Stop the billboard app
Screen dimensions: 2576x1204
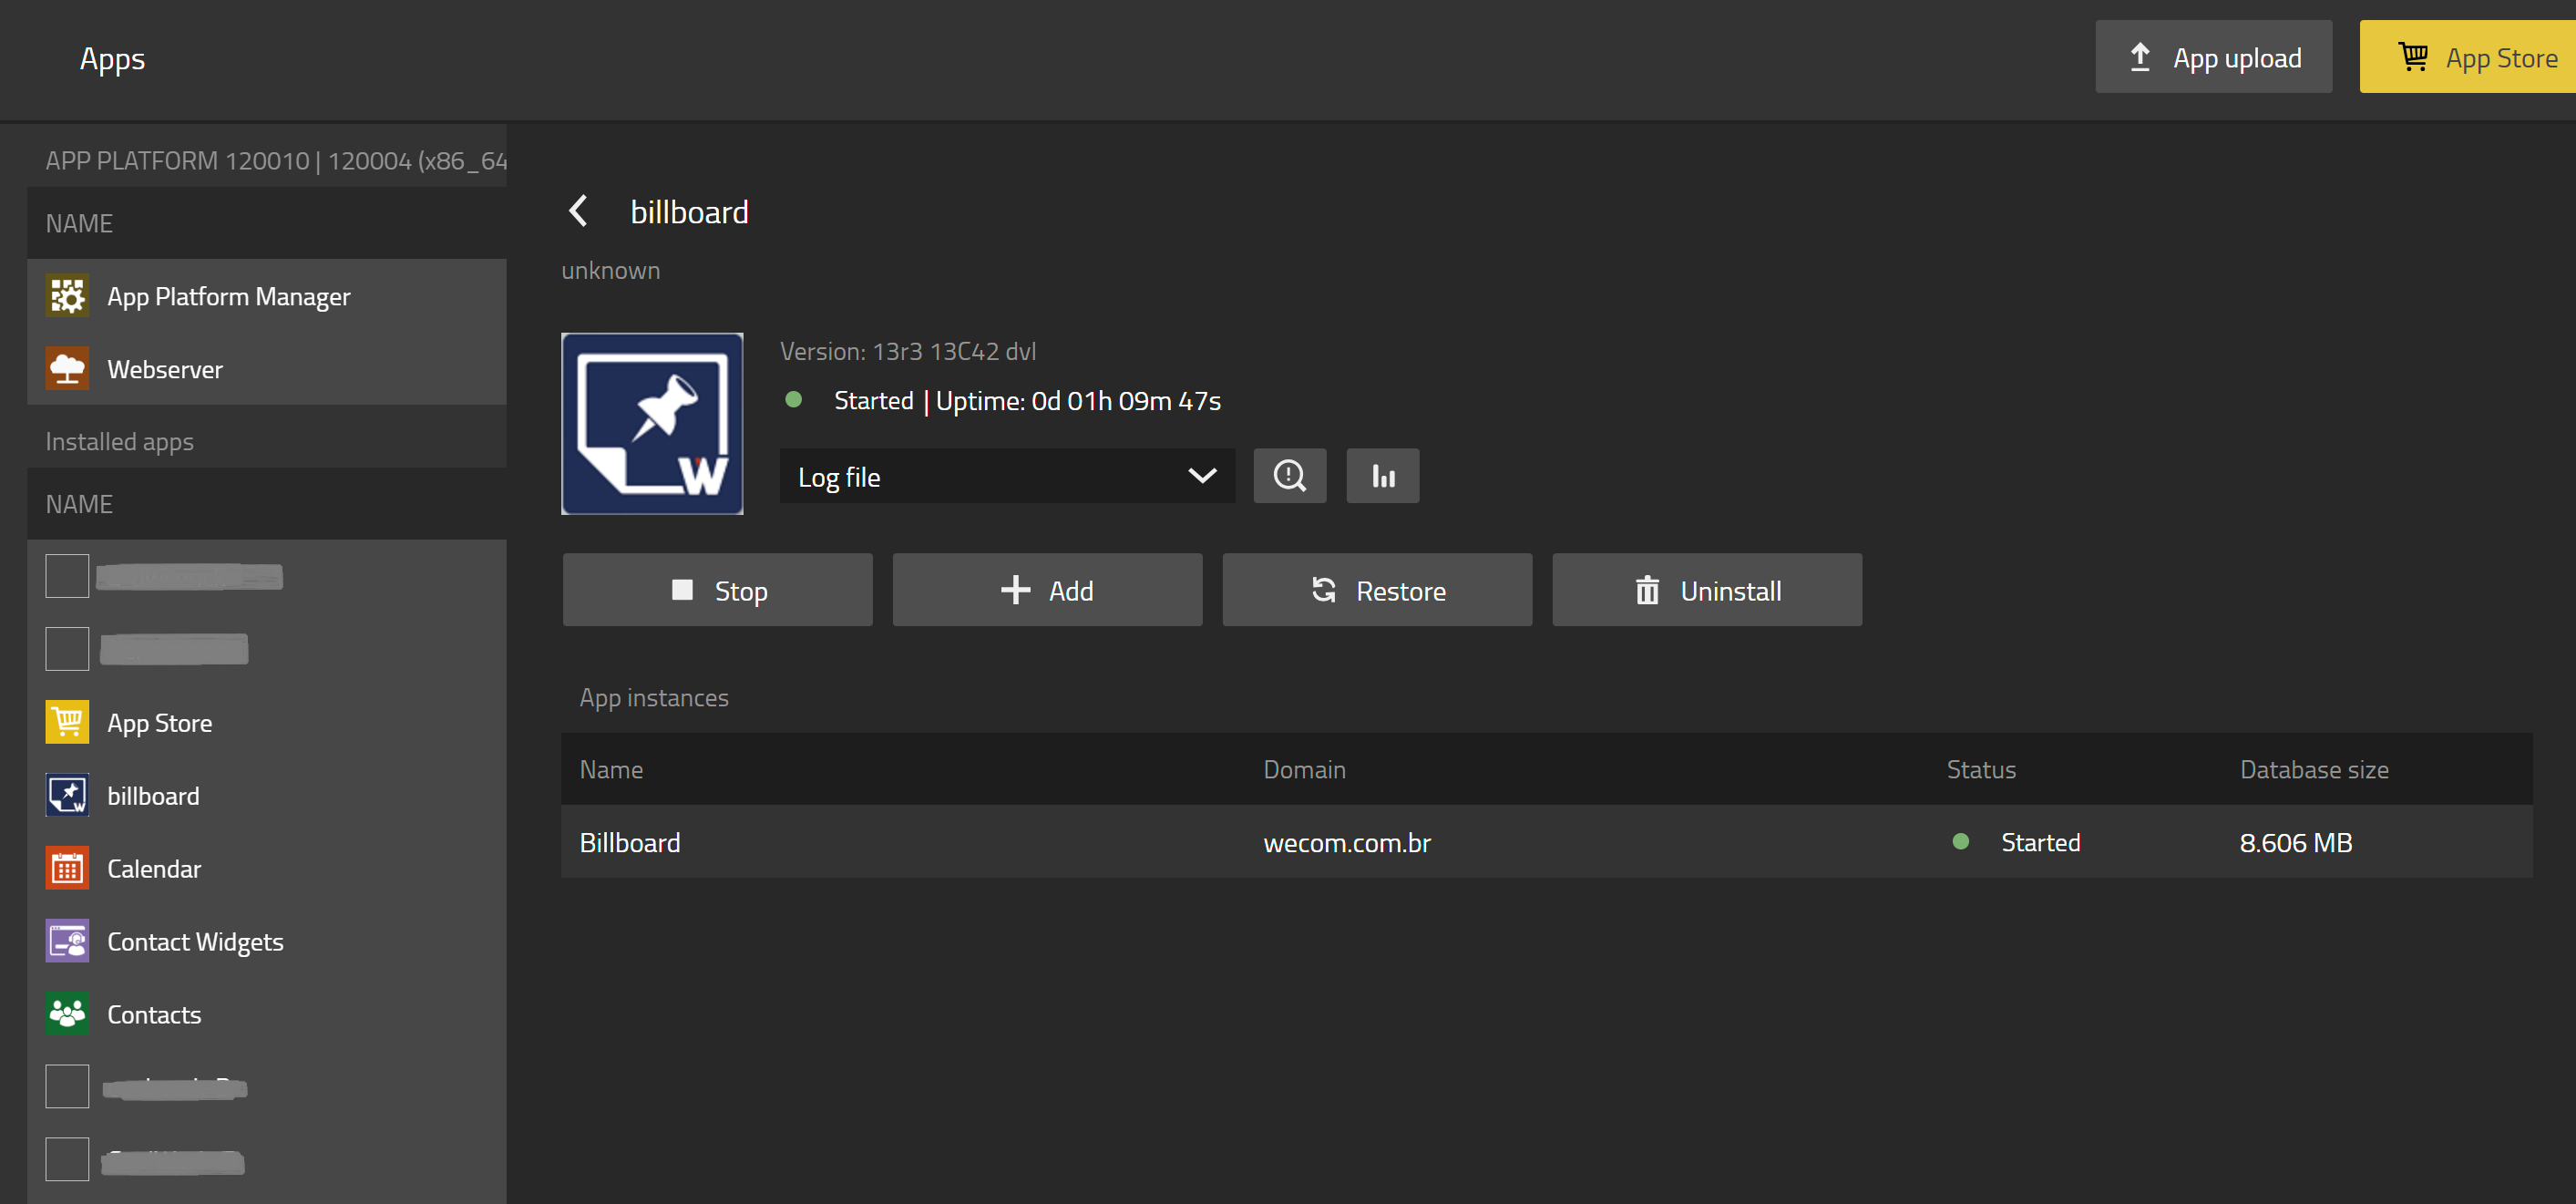717,590
